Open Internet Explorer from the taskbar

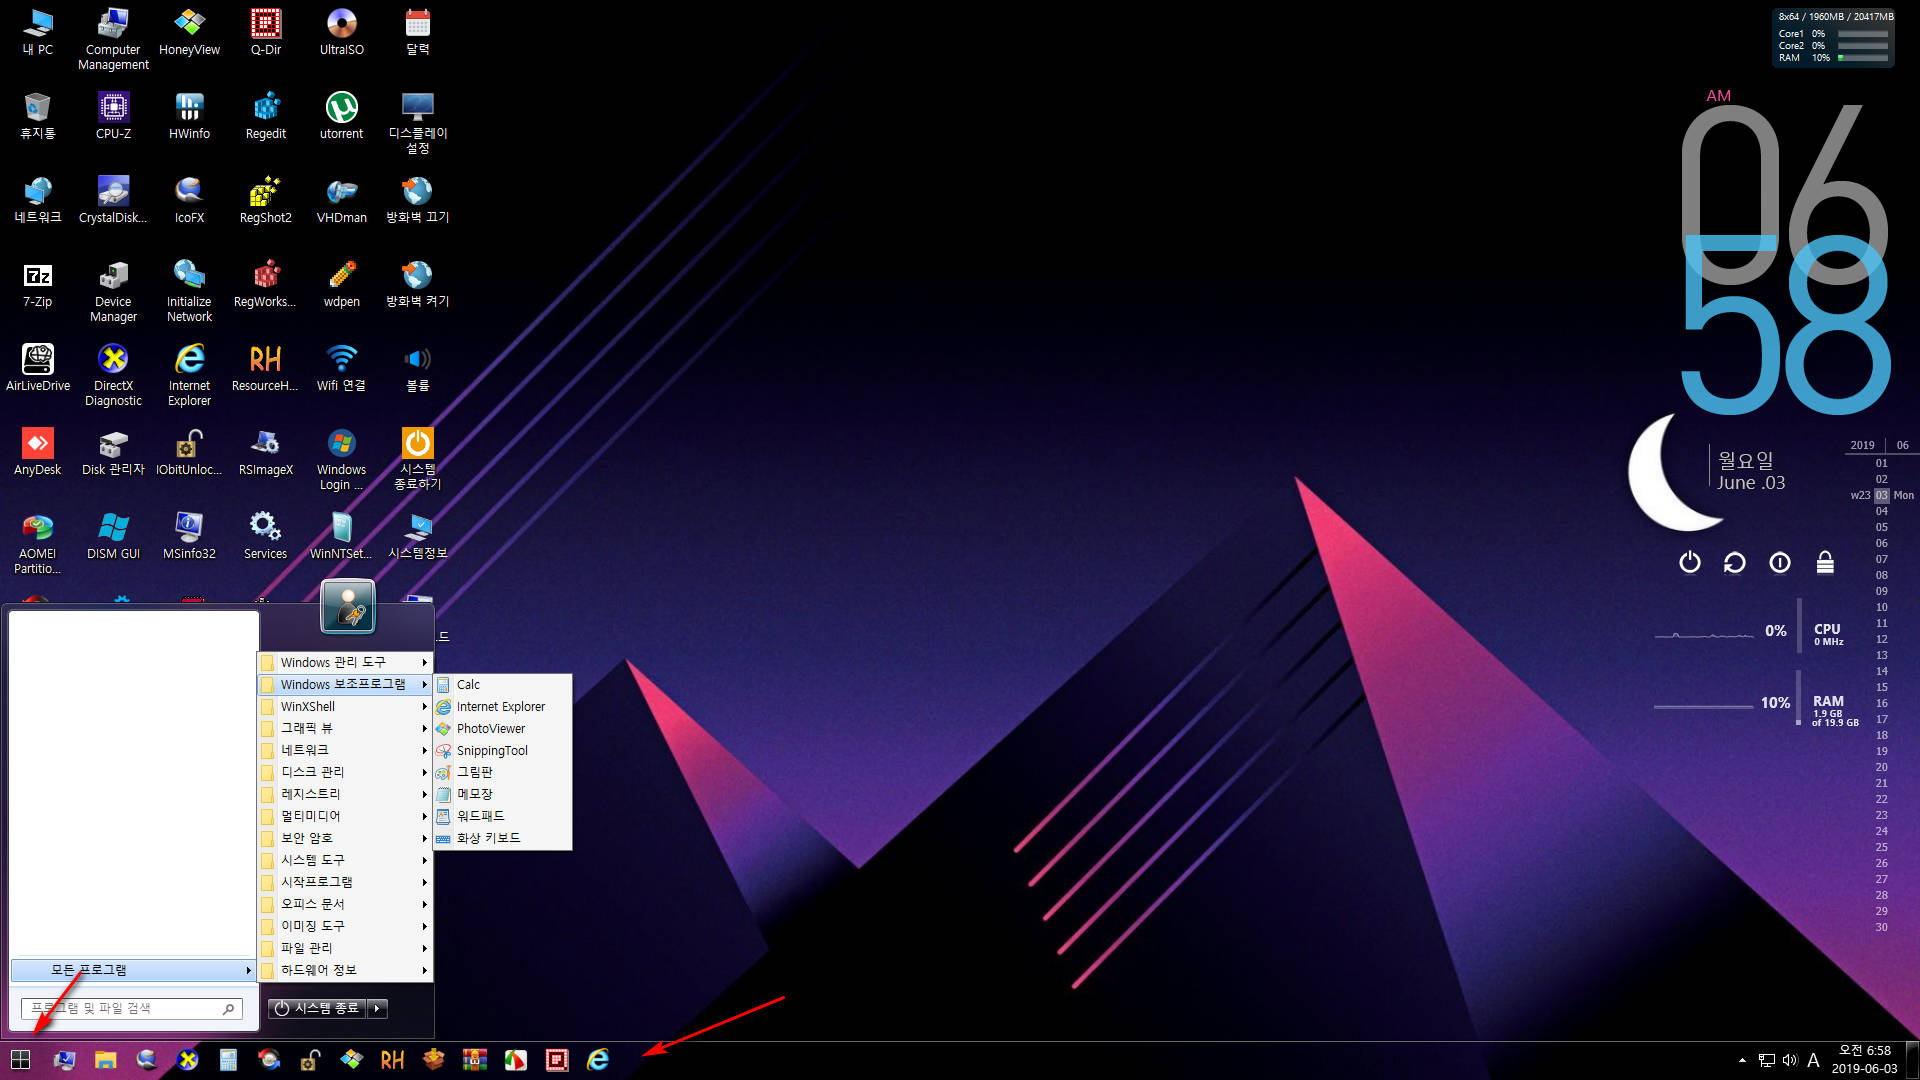click(598, 1060)
